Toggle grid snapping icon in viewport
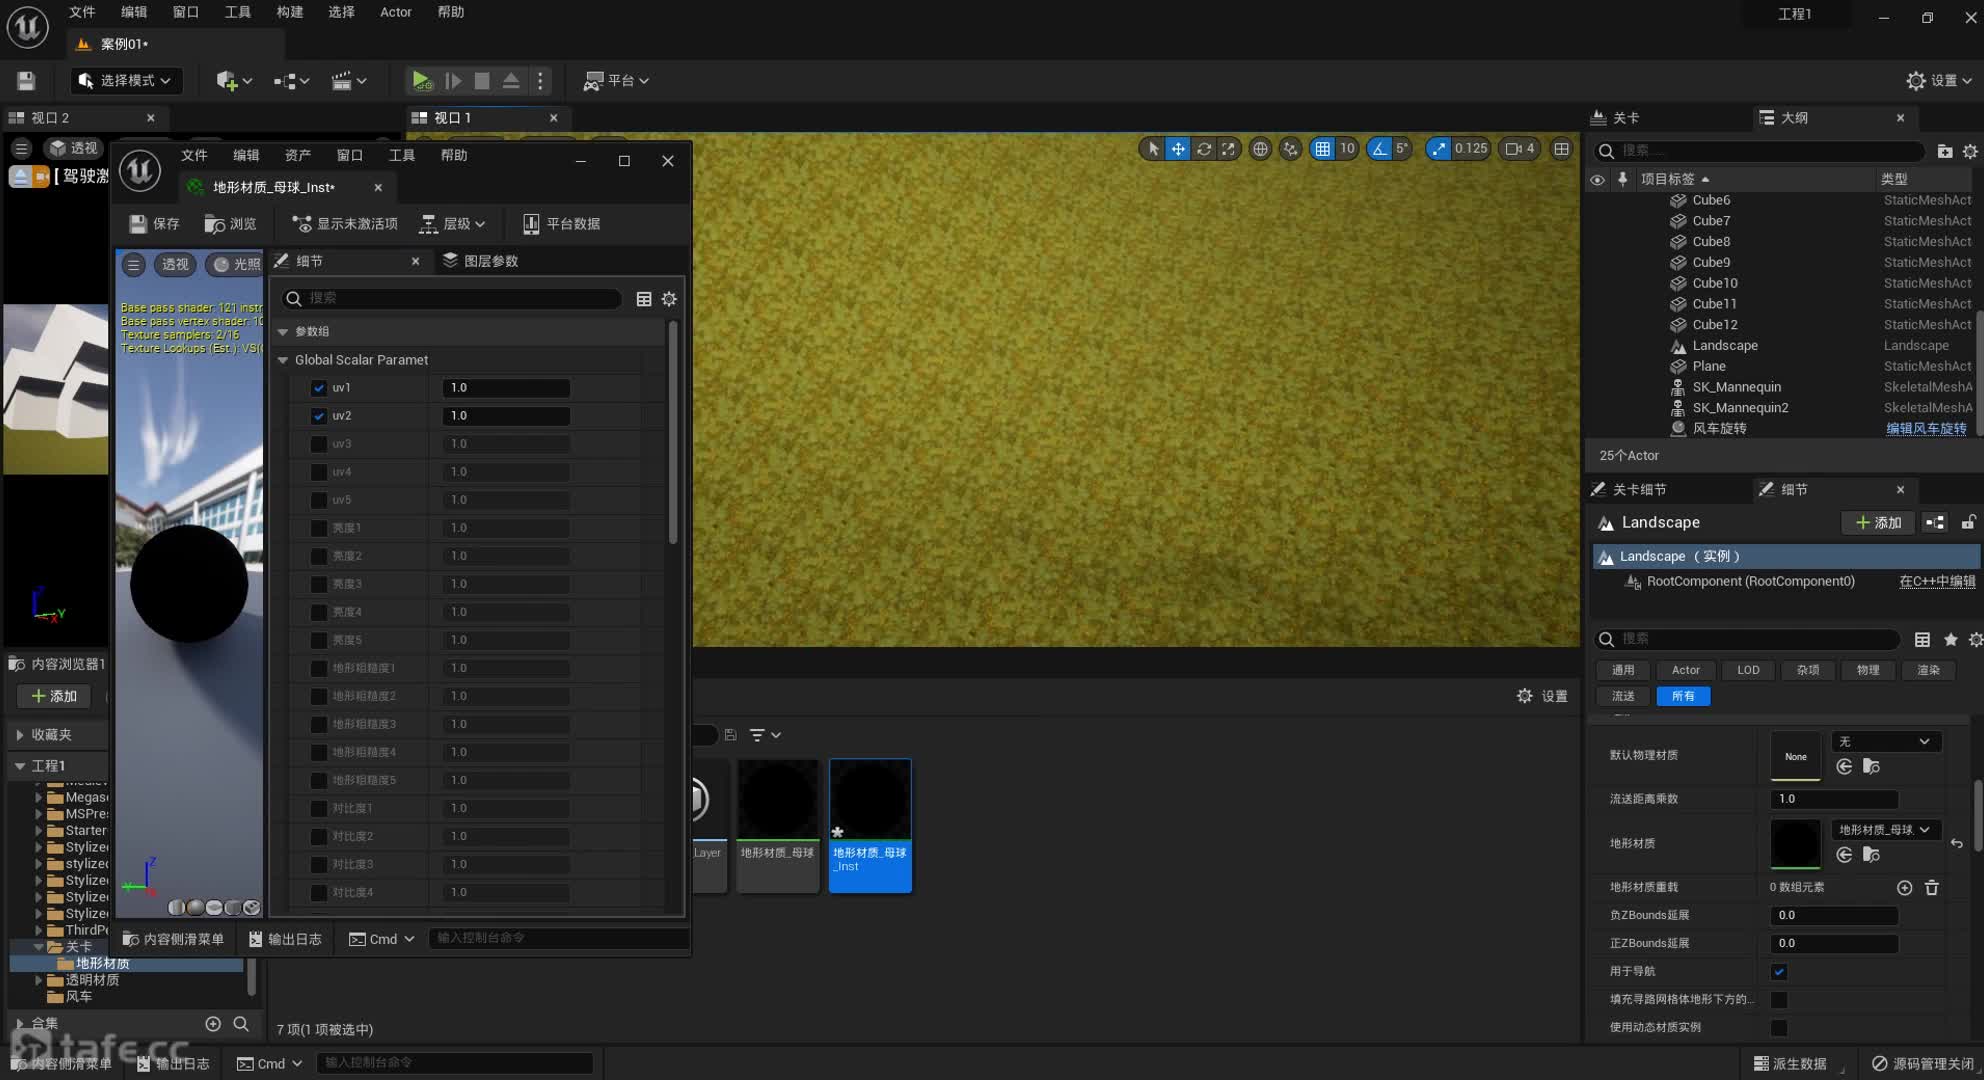Image resolution: width=1984 pixels, height=1080 pixels. [1322, 149]
